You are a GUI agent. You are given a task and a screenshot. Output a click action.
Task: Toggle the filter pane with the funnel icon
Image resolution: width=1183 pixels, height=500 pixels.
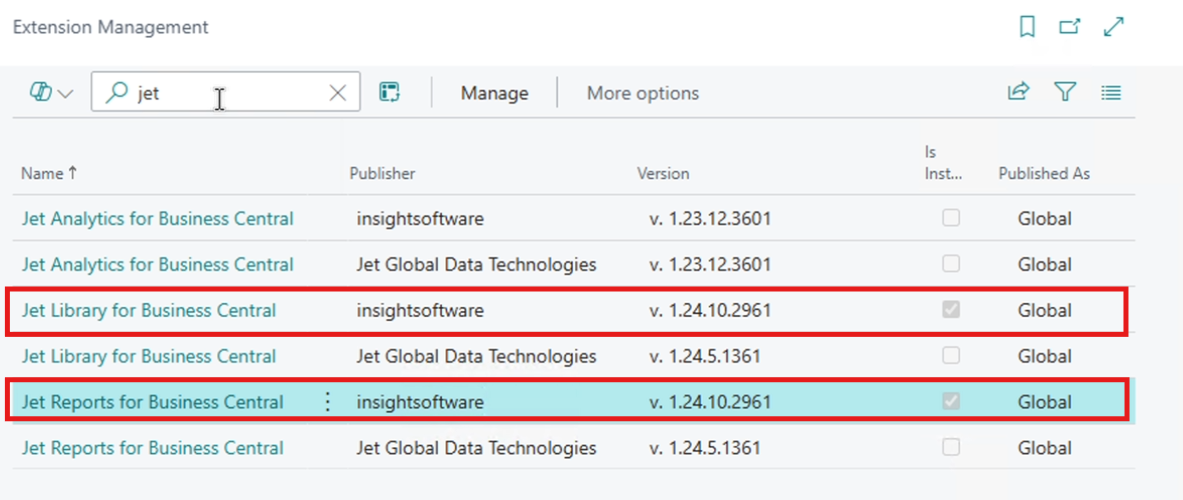pos(1065,92)
